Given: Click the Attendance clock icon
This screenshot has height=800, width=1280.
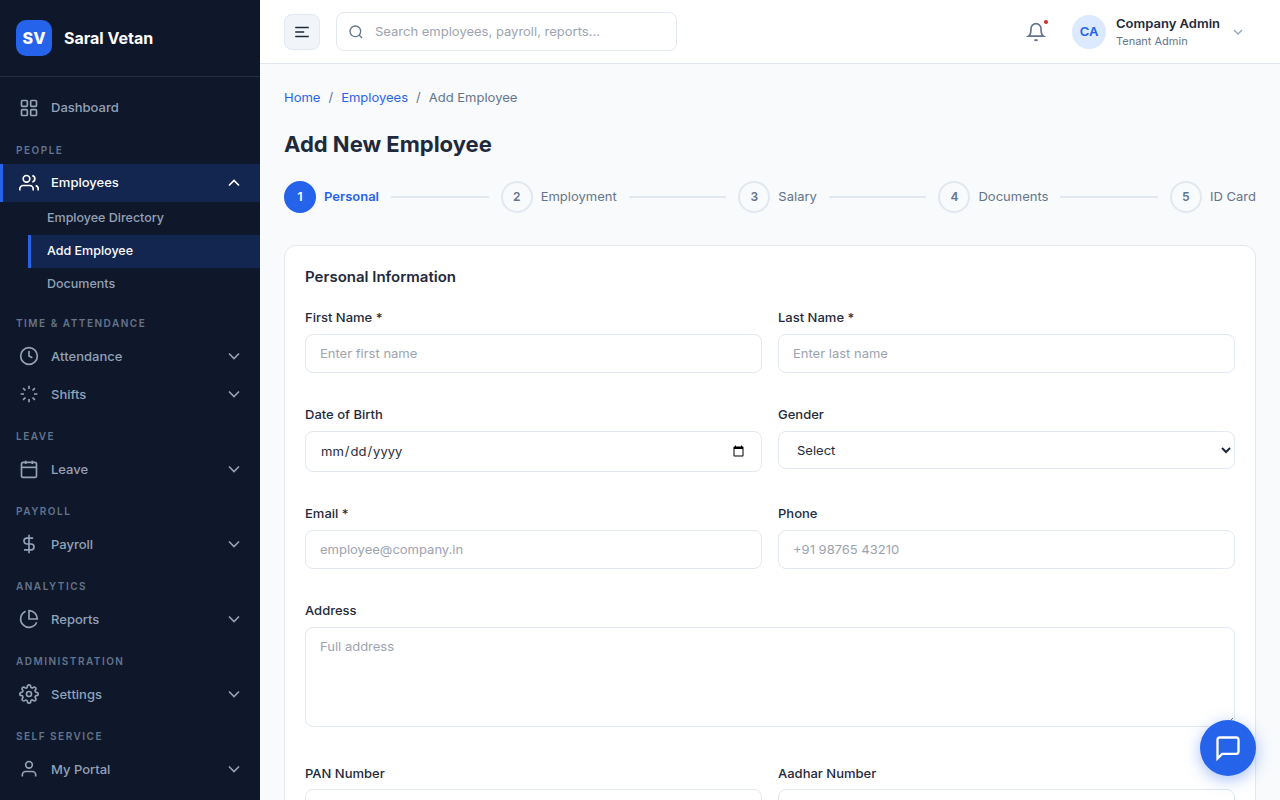Looking at the screenshot, I should pos(29,357).
